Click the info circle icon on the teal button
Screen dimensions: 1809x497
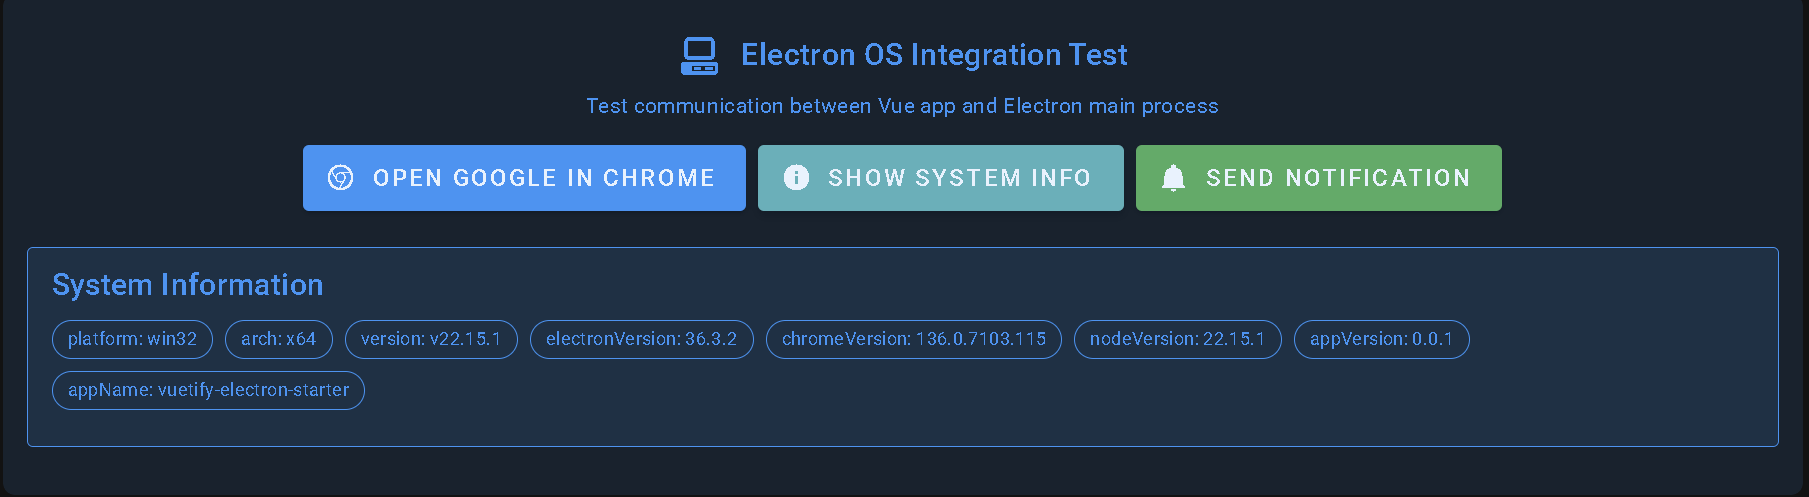point(796,178)
